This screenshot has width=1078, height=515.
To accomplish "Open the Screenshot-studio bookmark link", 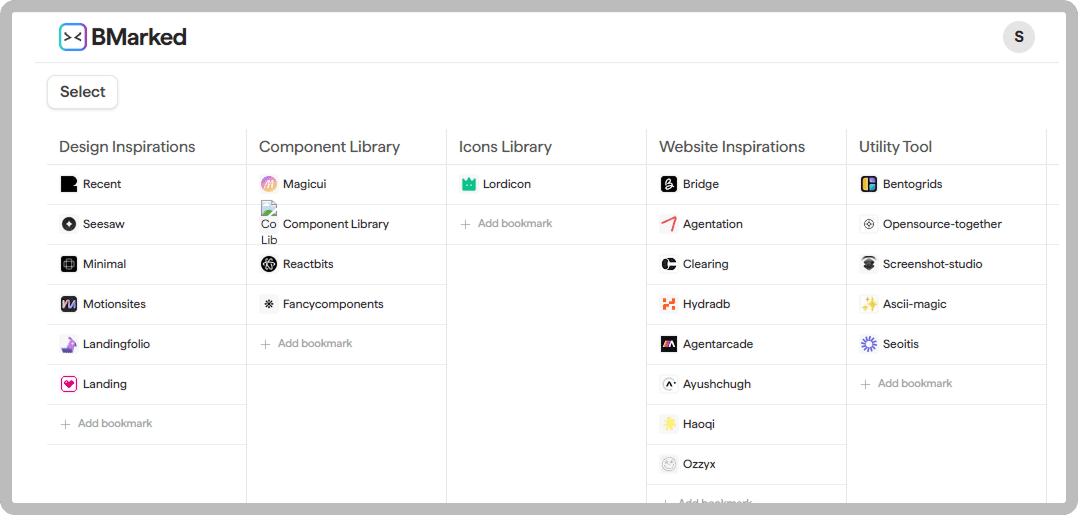I will (x=932, y=264).
